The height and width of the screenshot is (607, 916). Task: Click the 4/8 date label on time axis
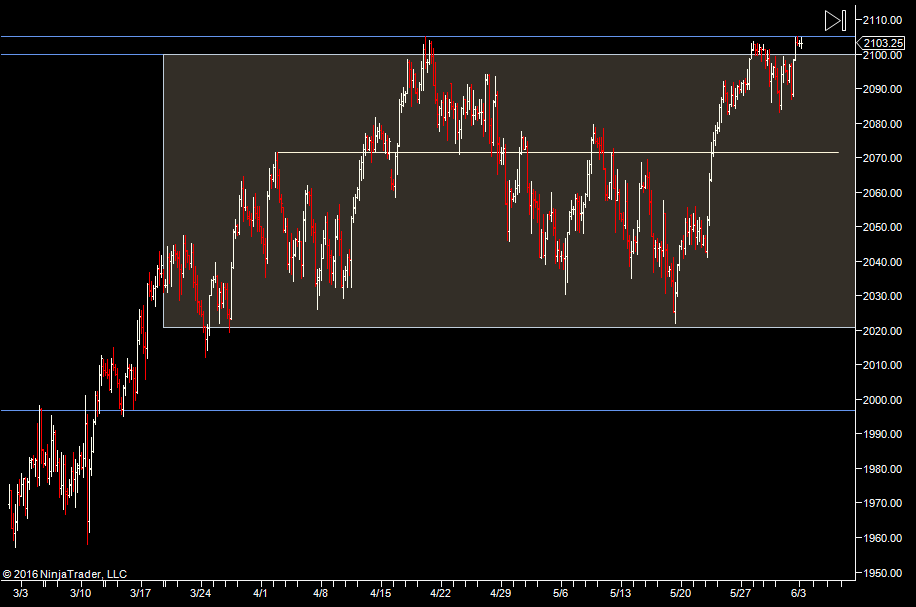[x=320, y=593]
